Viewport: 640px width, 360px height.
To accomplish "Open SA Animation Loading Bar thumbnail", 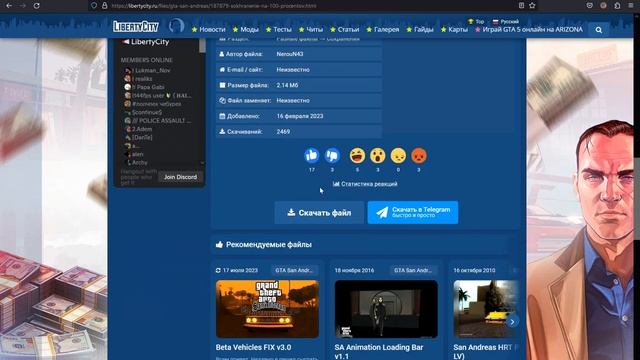I will click(x=386, y=309).
